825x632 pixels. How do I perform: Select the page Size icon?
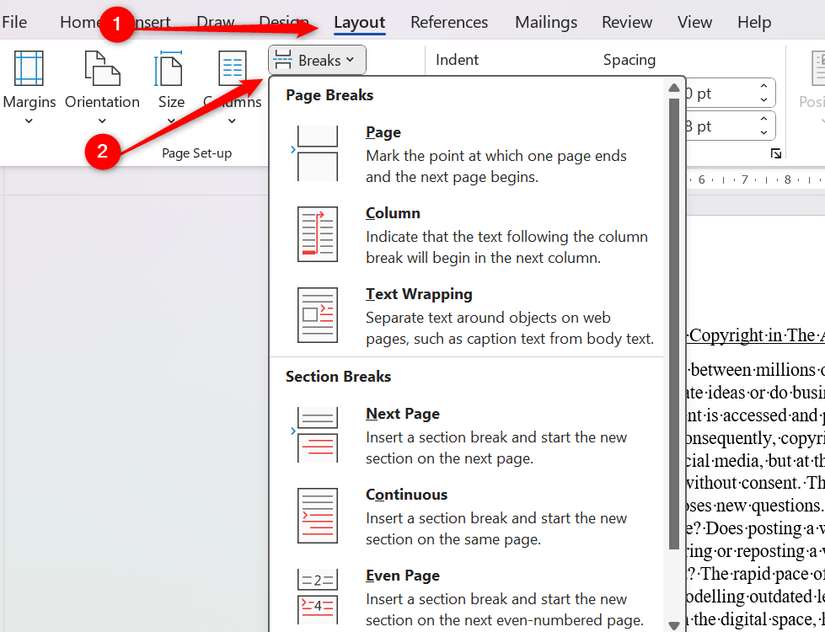click(170, 68)
